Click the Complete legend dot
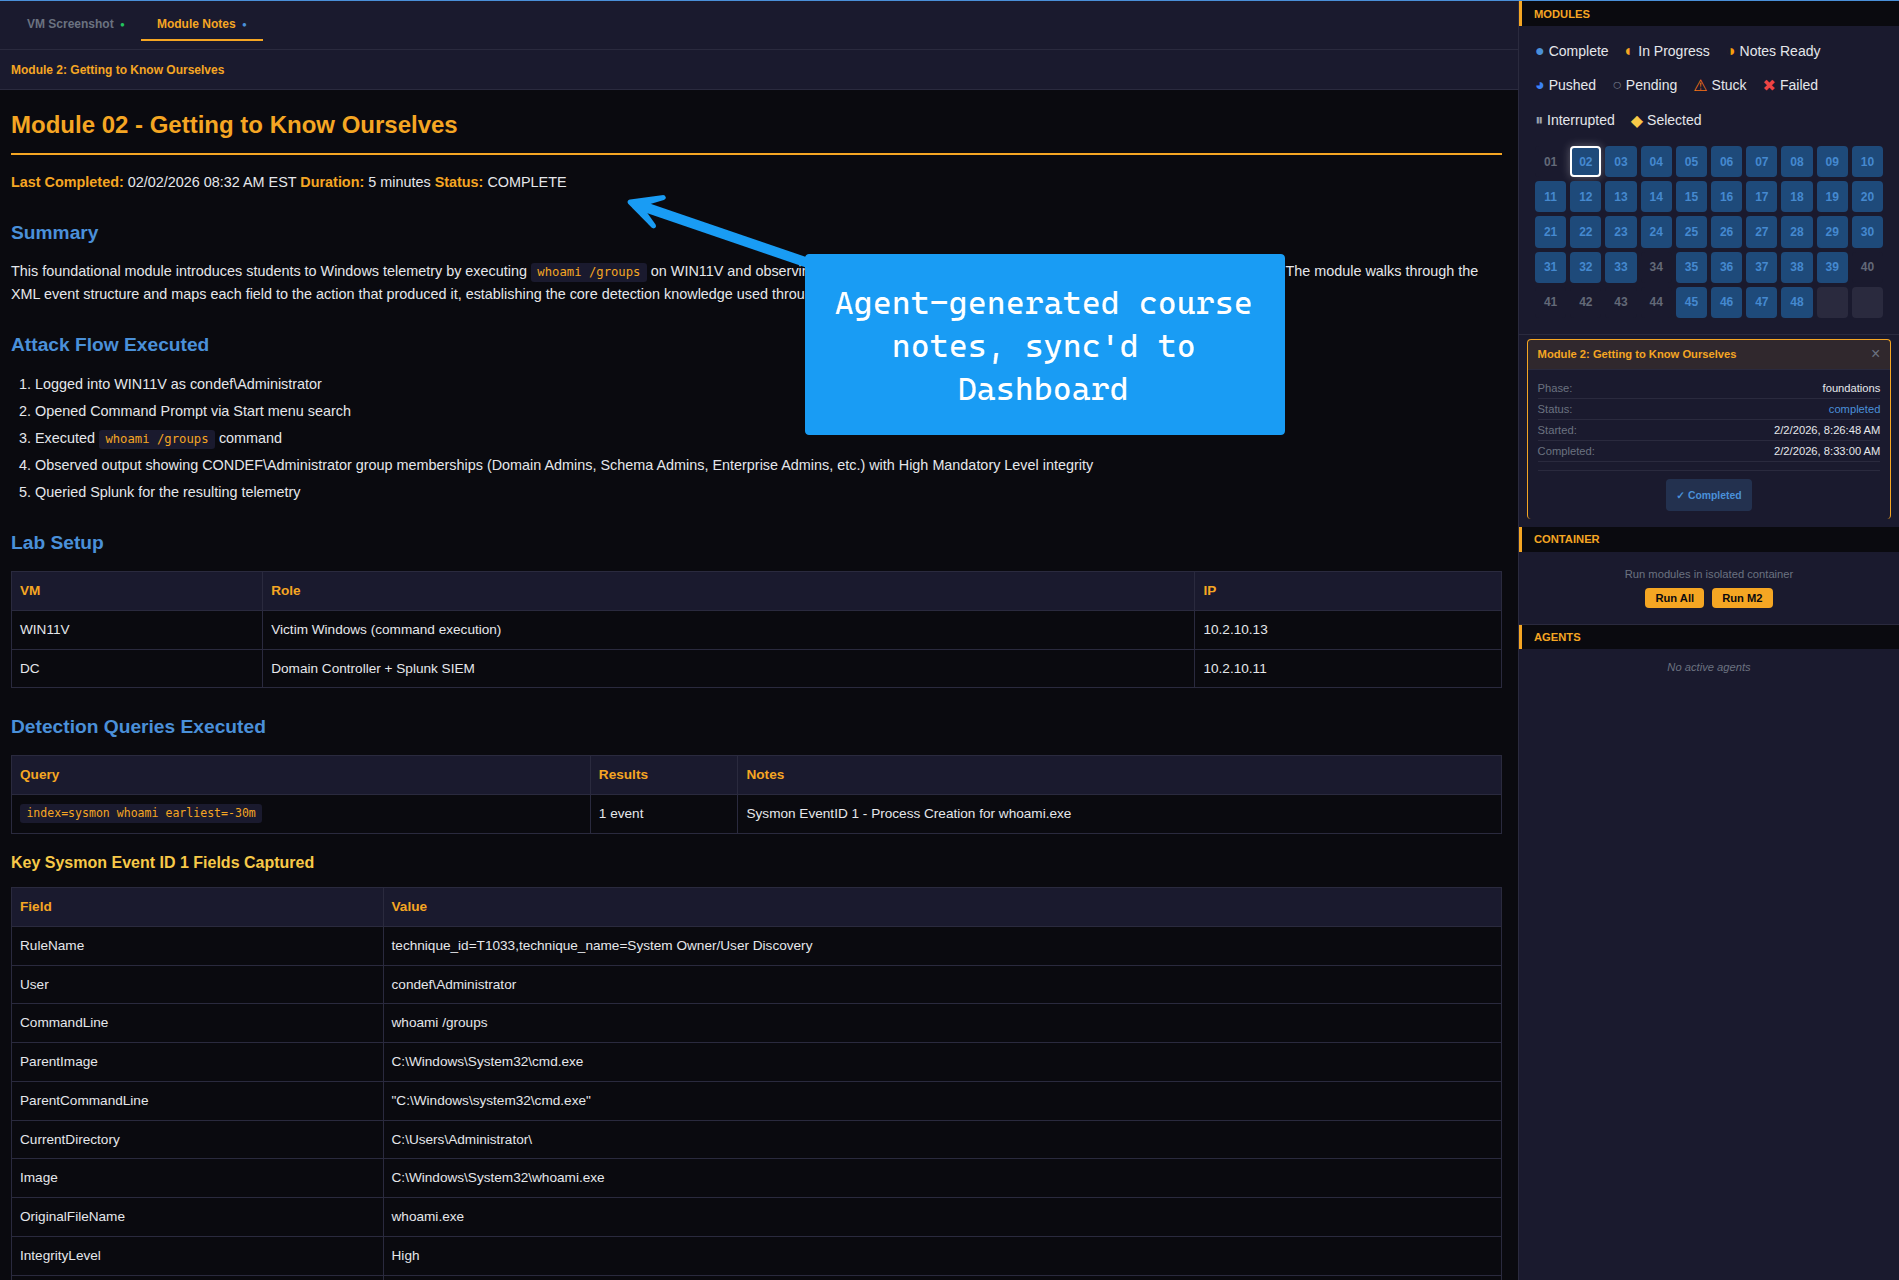The image size is (1899, 1280). click(1540, 52)
